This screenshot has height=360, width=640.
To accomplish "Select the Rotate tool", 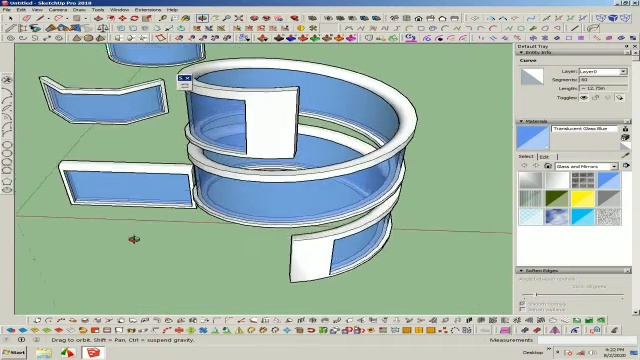I will click(x=134, y=18).
